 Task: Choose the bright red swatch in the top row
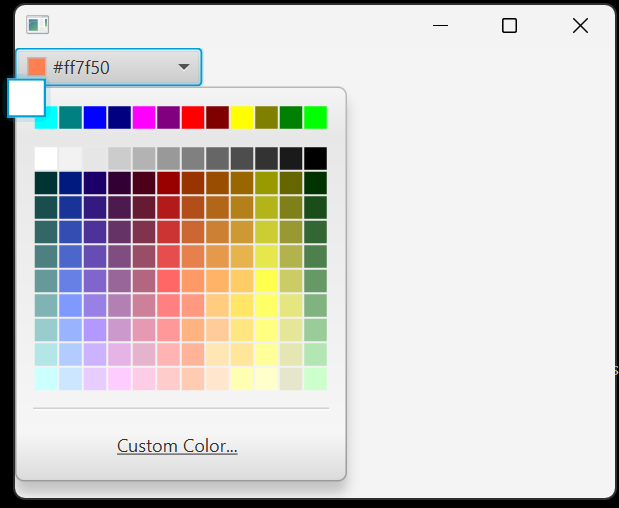[193, 117]
